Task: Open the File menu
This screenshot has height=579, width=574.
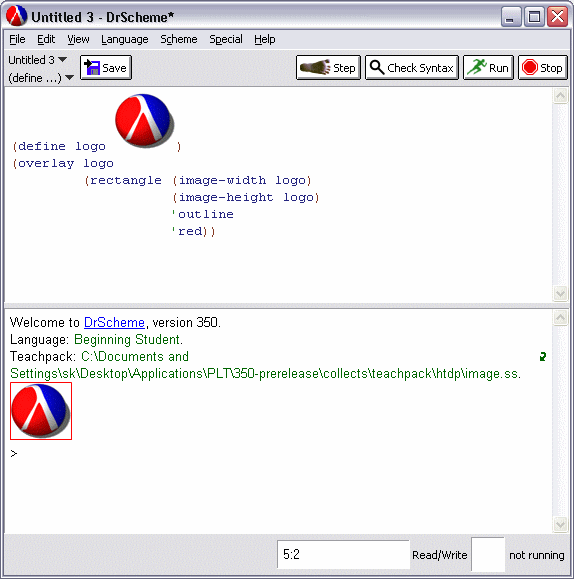Action: (17, 39)
